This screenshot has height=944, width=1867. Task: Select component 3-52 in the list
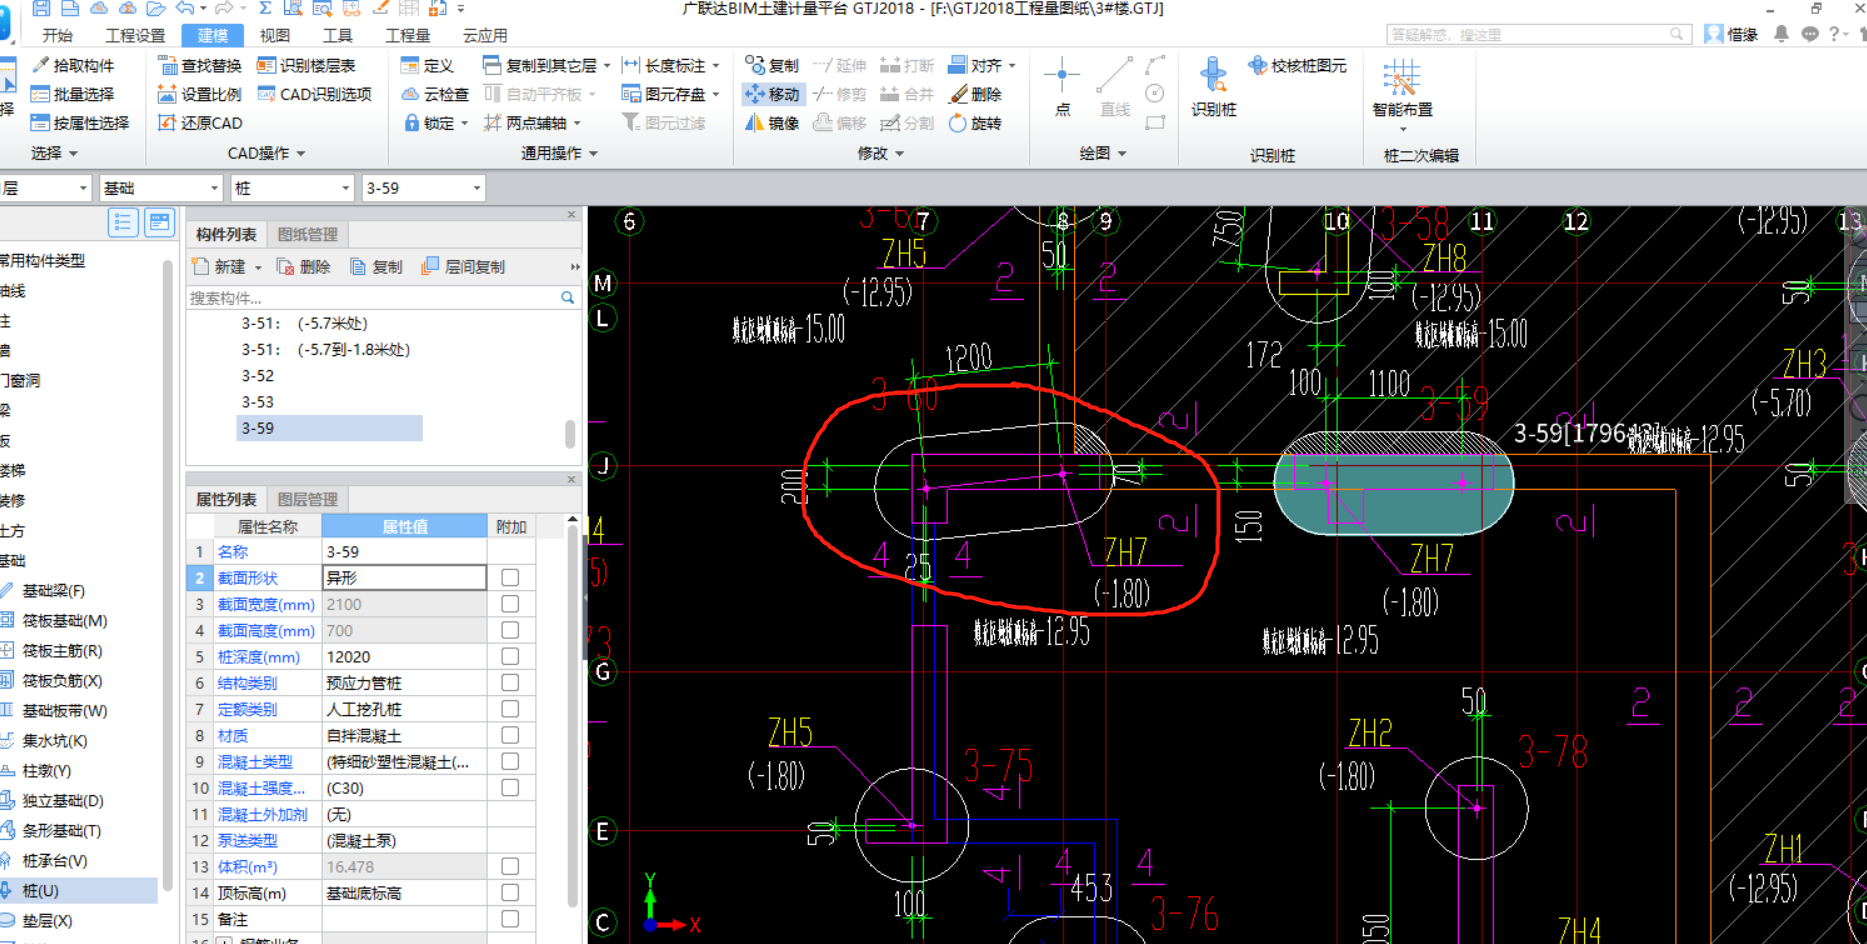coord(258,376)
